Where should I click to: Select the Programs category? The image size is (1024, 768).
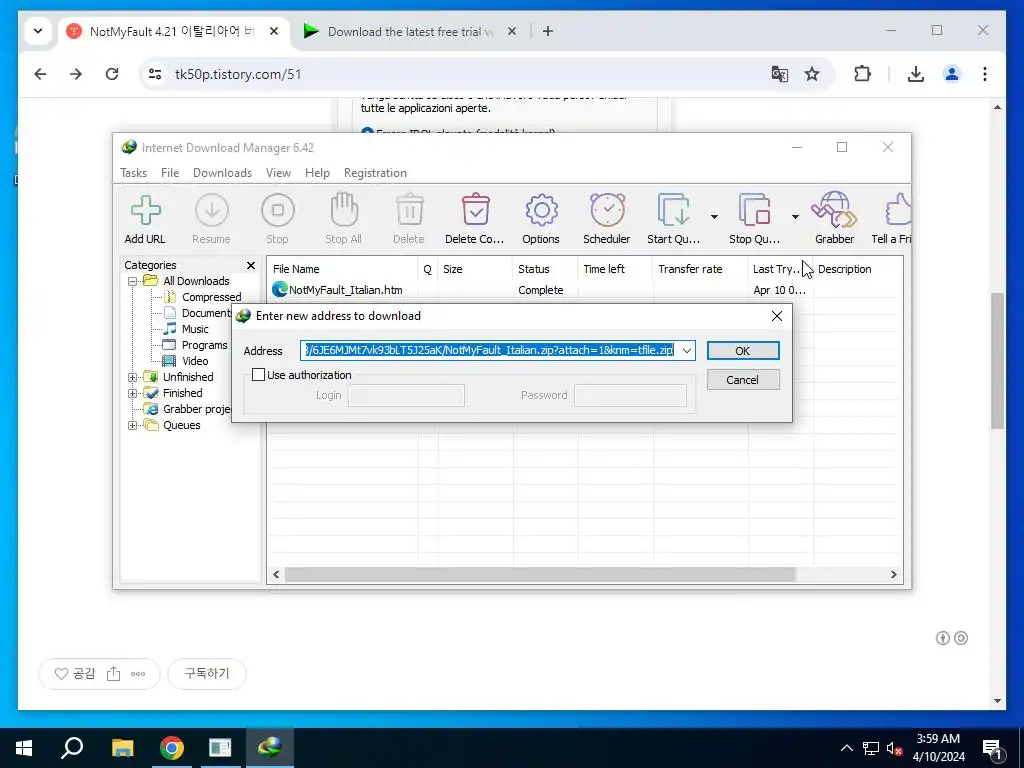click(x=204, y=345)
